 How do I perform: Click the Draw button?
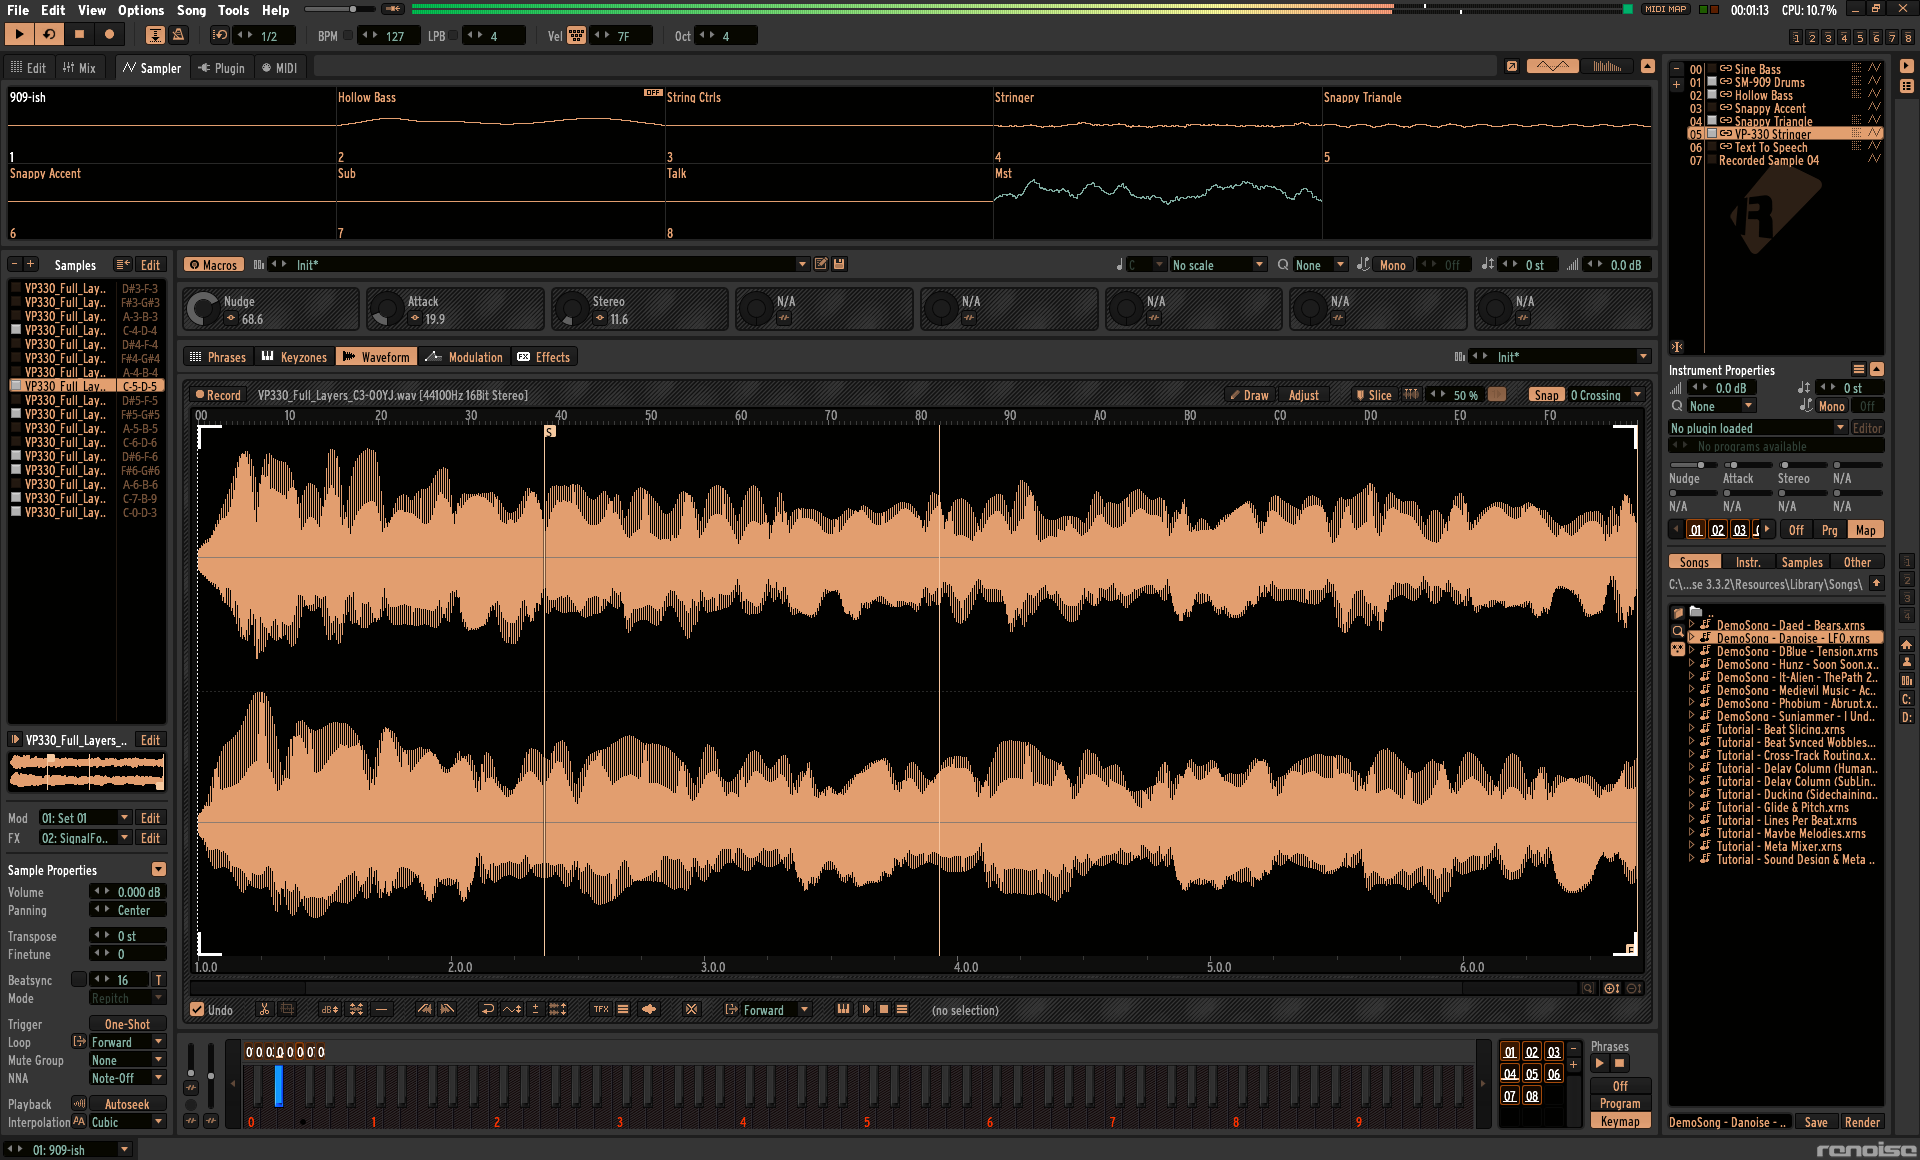point(1249,395)
